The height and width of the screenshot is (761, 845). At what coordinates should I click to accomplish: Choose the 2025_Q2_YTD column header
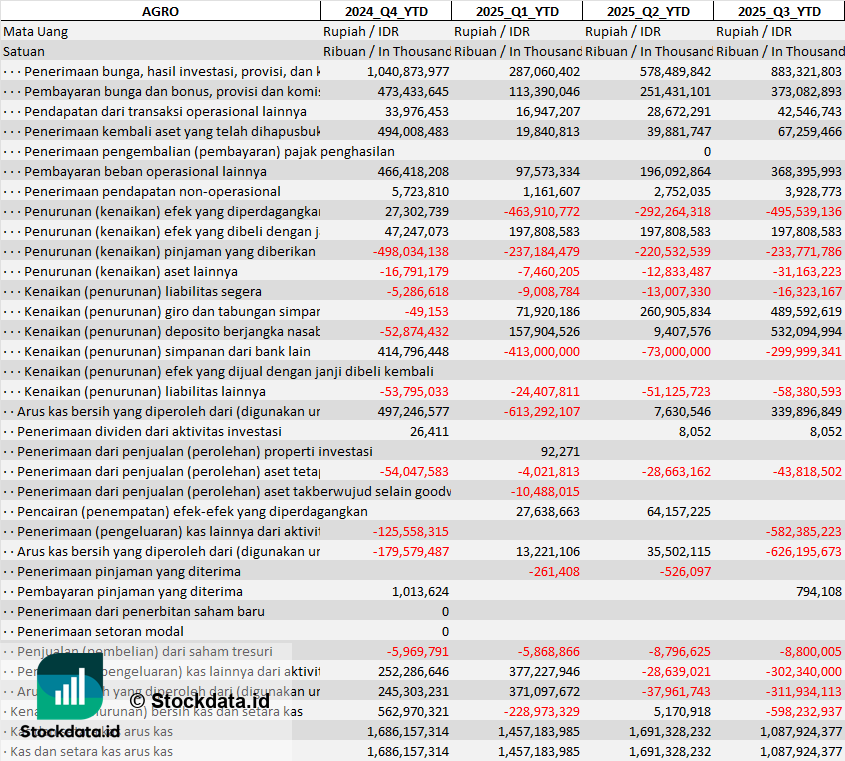[x=648, y=11]
